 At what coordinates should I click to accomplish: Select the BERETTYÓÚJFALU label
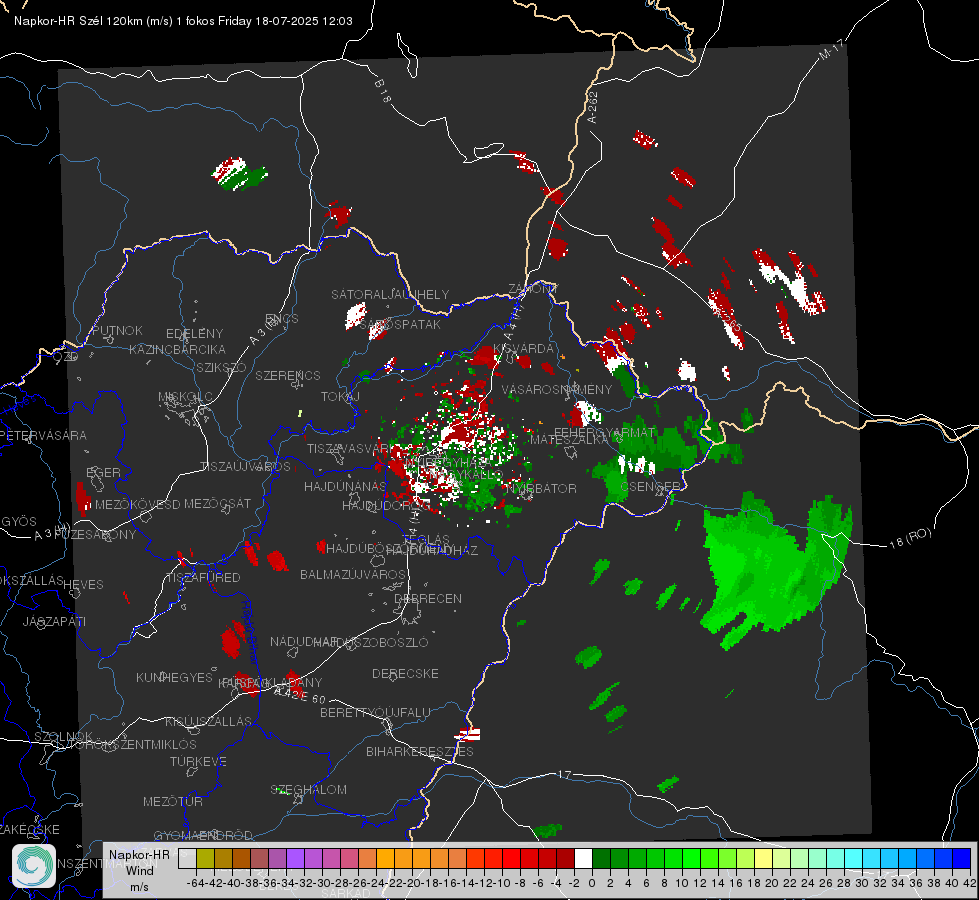pyautogui.click(x=375, y=712)
